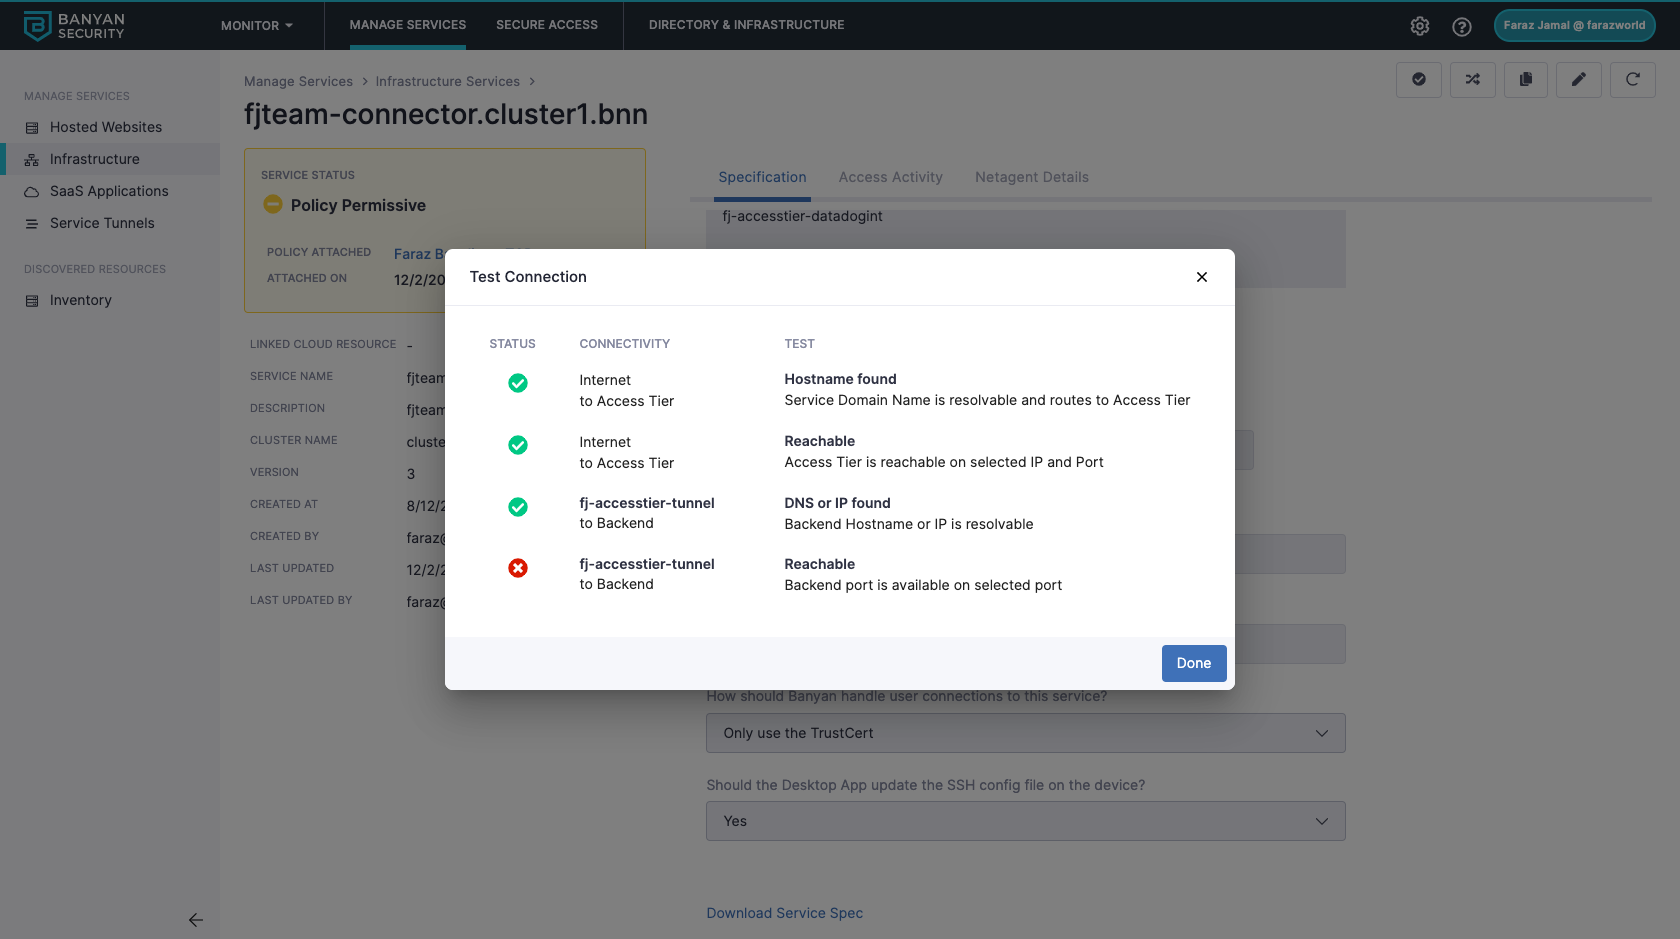The width and height of the screenshot is (1680, 939).
Task: Open the Netagent Details tab
Action: click(1031, 177)
